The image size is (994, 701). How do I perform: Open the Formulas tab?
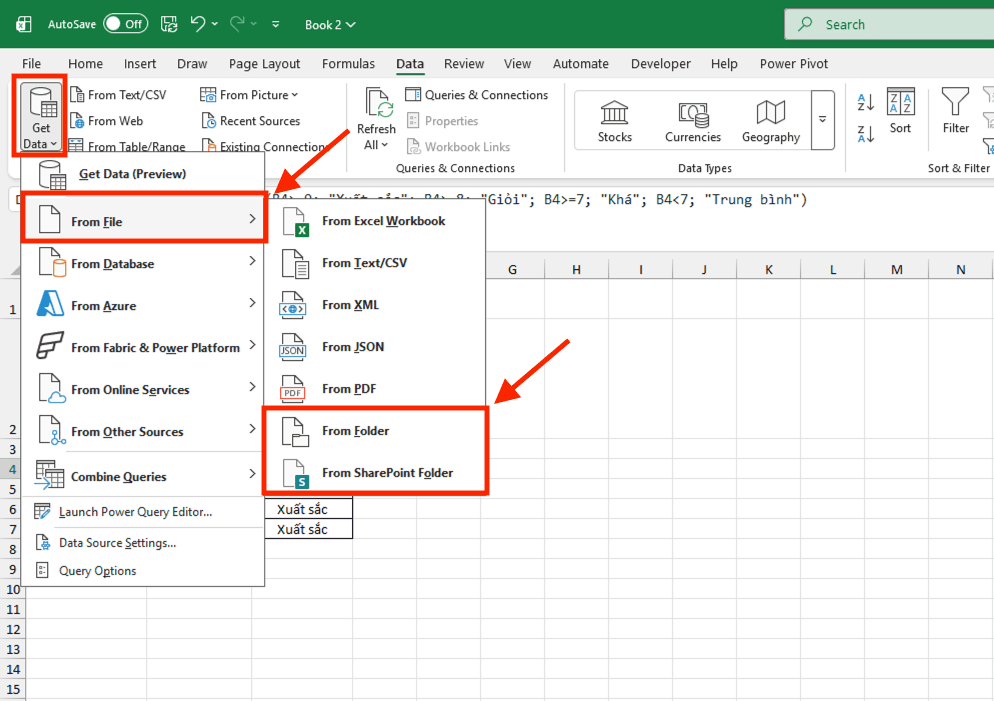[348, 63]
